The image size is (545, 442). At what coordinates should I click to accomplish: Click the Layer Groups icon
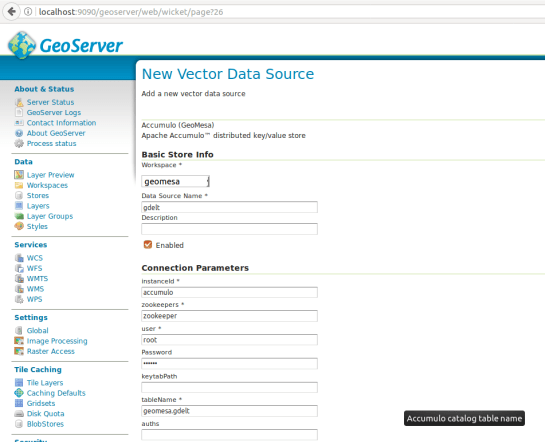[x=19, y=216]
